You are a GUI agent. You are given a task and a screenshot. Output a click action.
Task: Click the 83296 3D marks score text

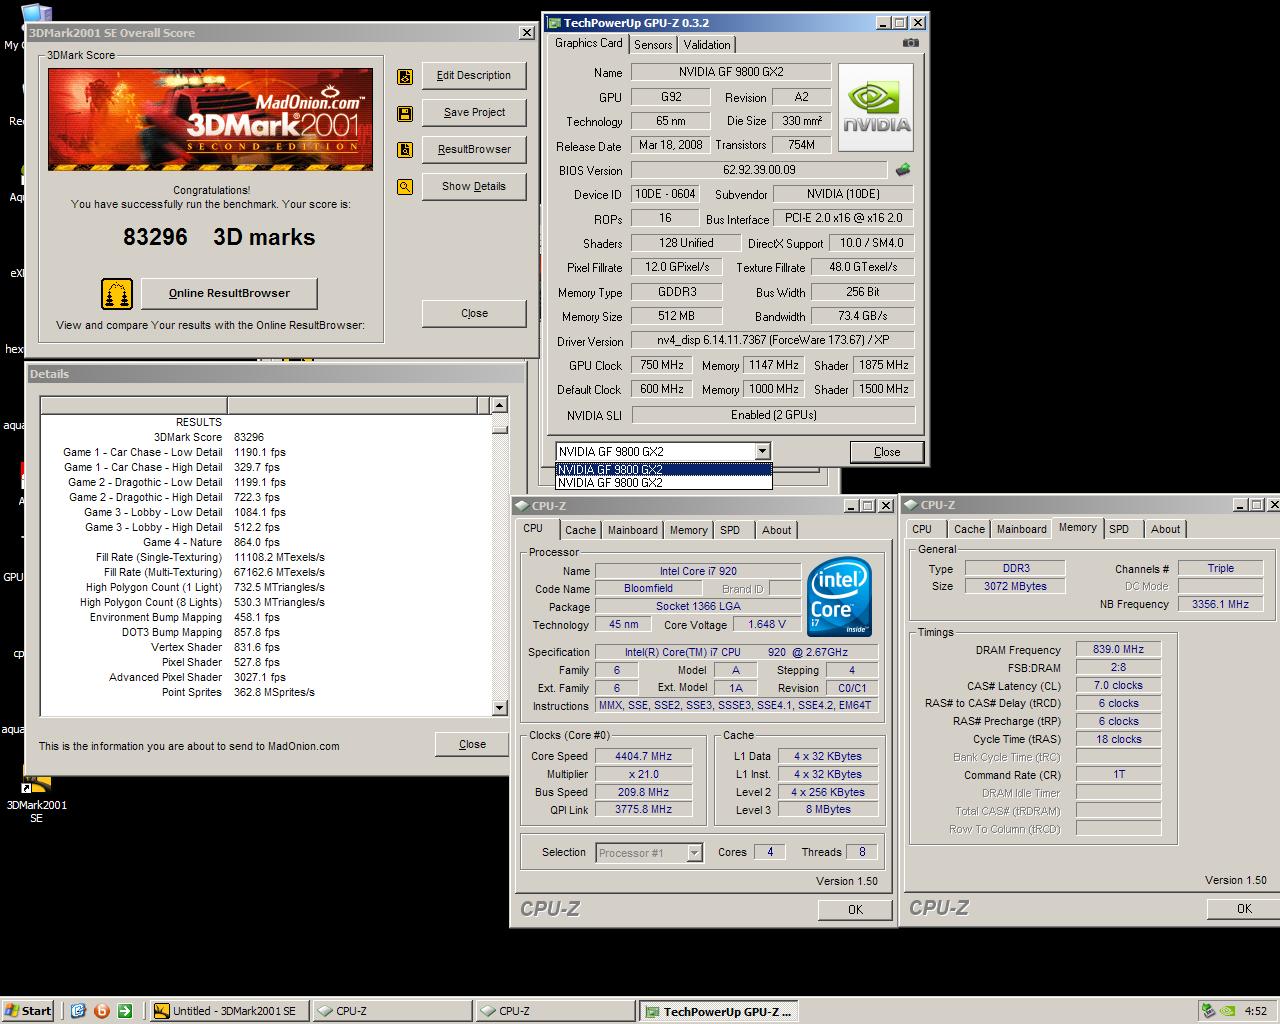[219, 237]
